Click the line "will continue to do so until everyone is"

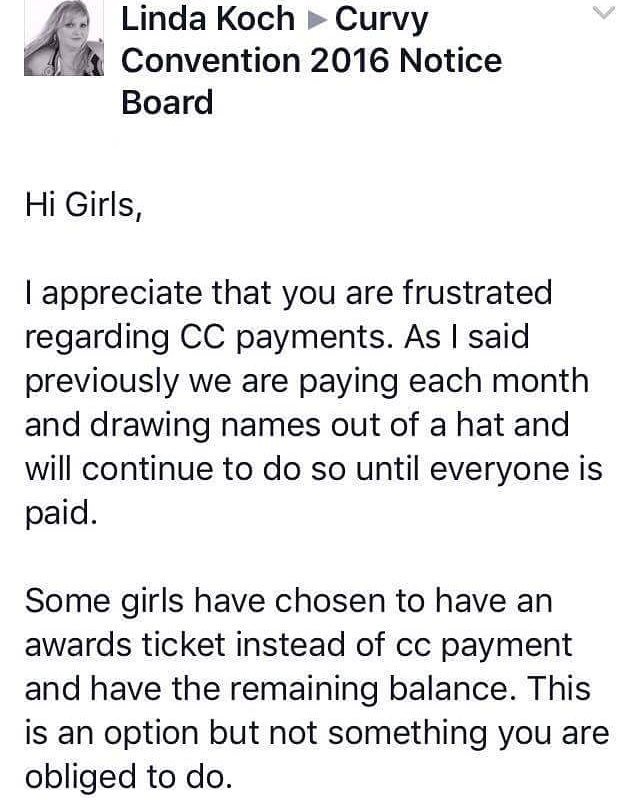(x=314, y=469)
